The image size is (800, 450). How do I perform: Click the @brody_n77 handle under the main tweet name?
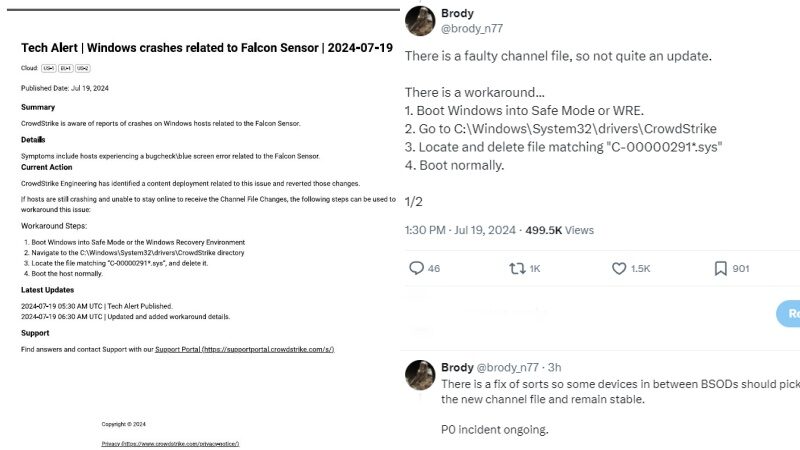point(472,29)
